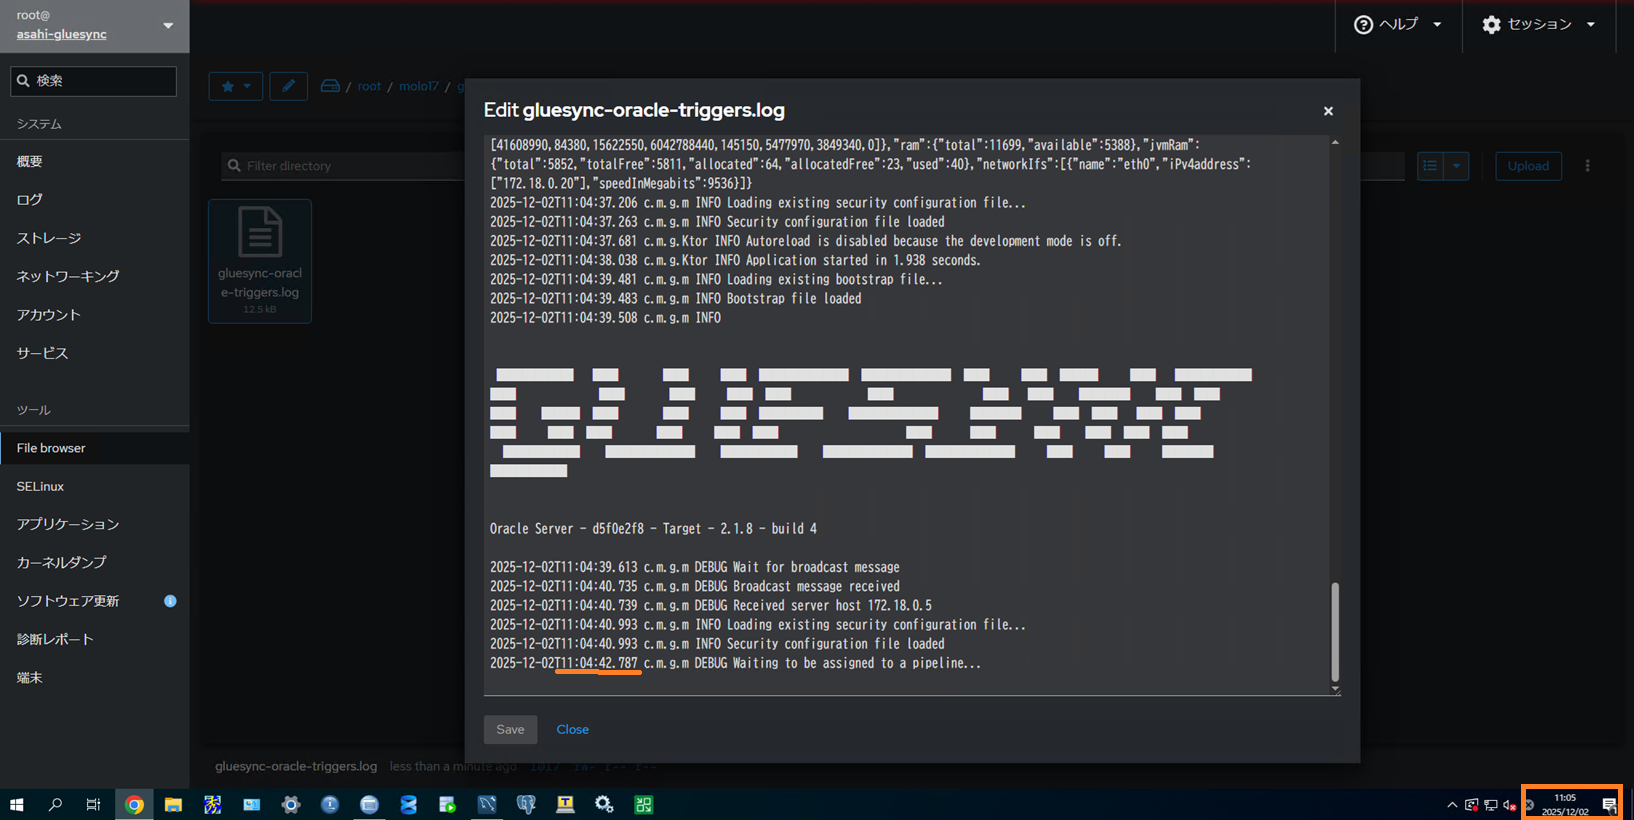Click the ソフトウェア更新 info badge icon
Screen dimensions: 1634x820
pyautogui.click(x=170, y=601)
